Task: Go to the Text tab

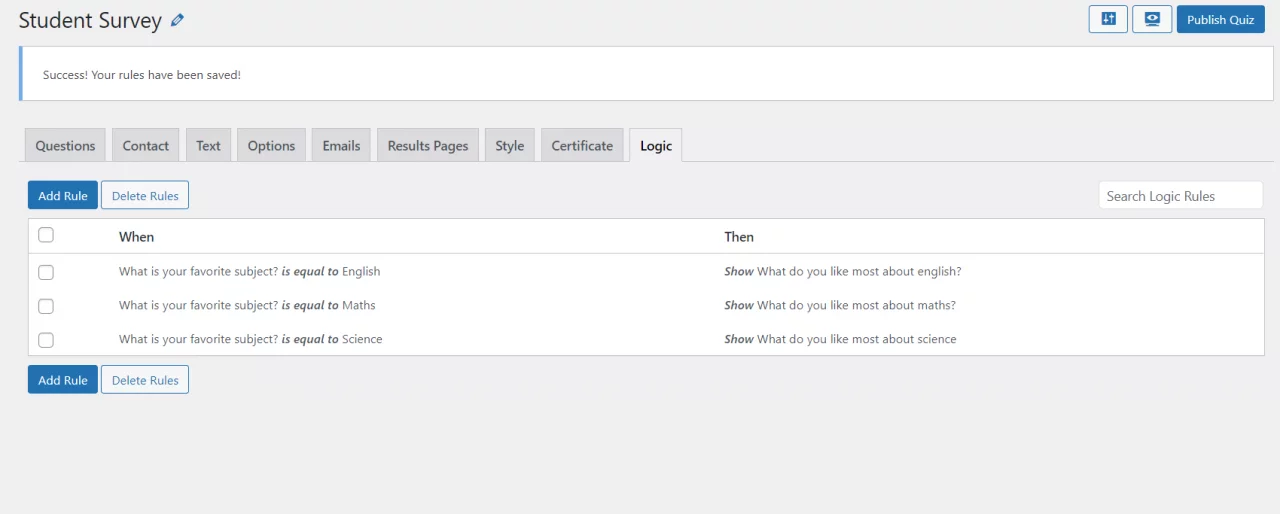Action: coord(208,145)
